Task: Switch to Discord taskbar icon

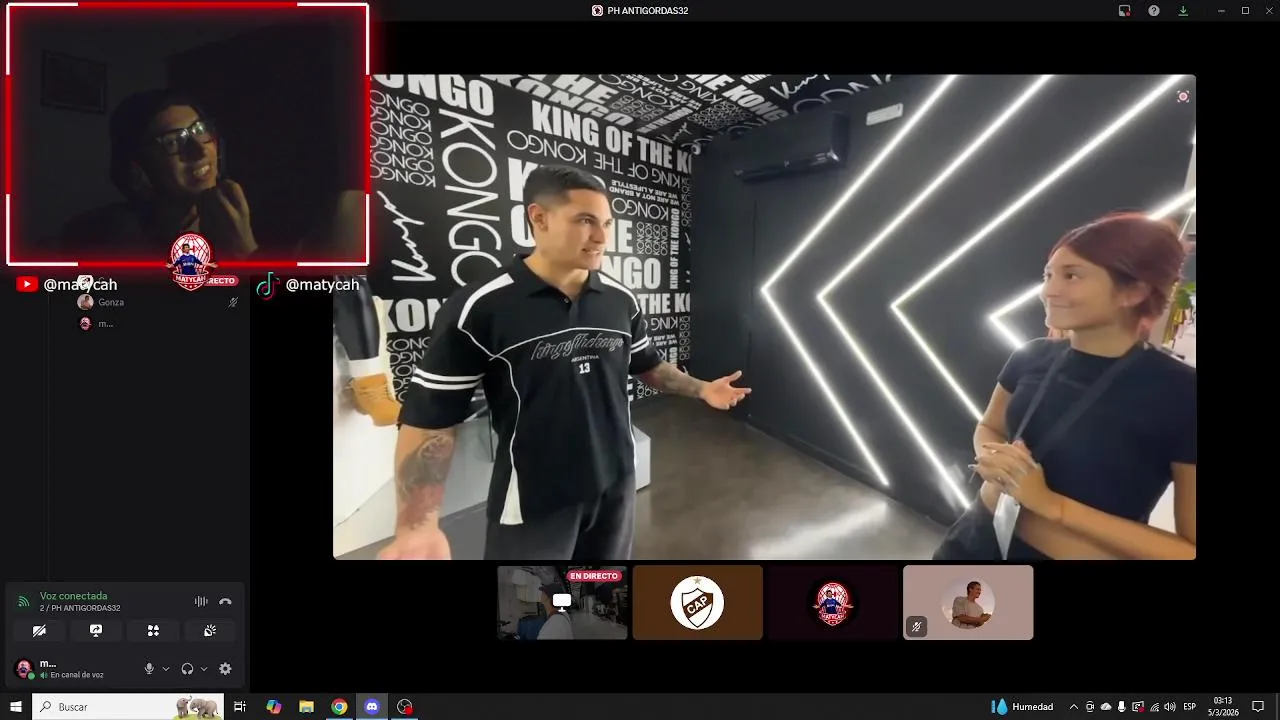Action: [x=372, y=707]
